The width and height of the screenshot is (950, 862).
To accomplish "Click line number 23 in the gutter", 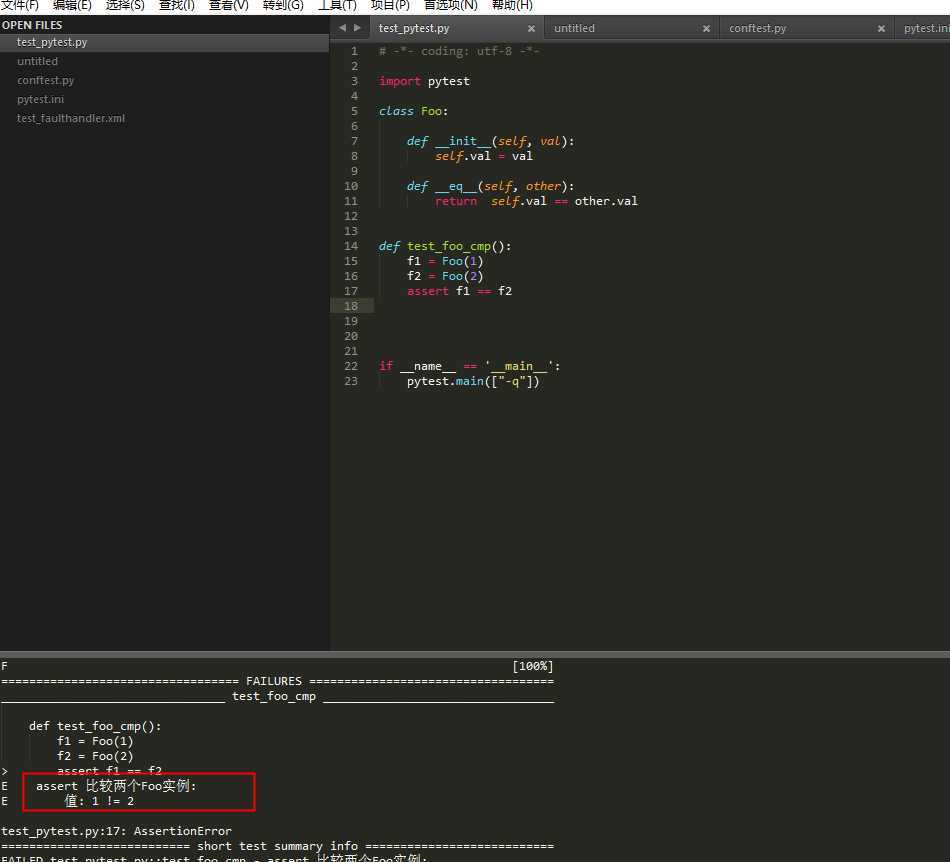I will 351,382.
